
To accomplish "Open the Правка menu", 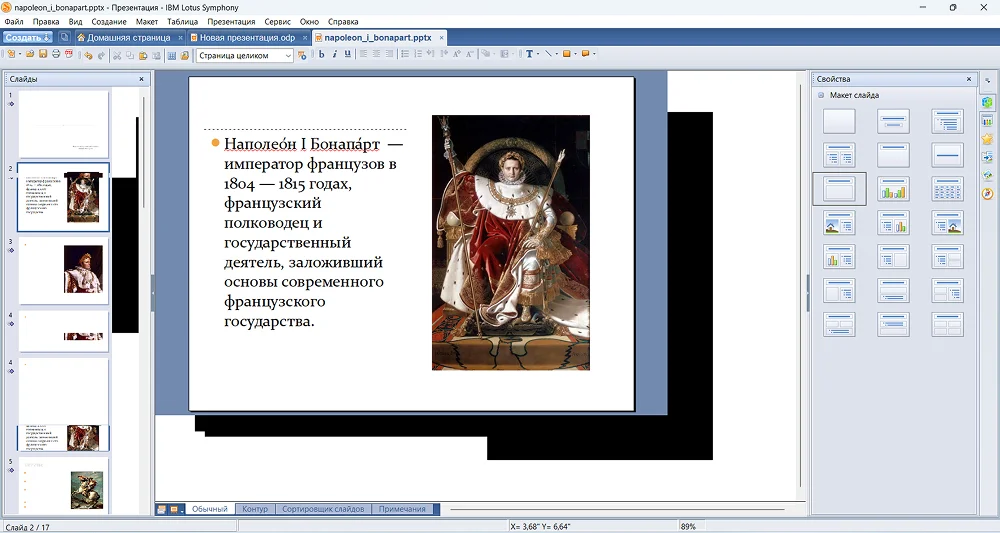I will tap(46, 22).
